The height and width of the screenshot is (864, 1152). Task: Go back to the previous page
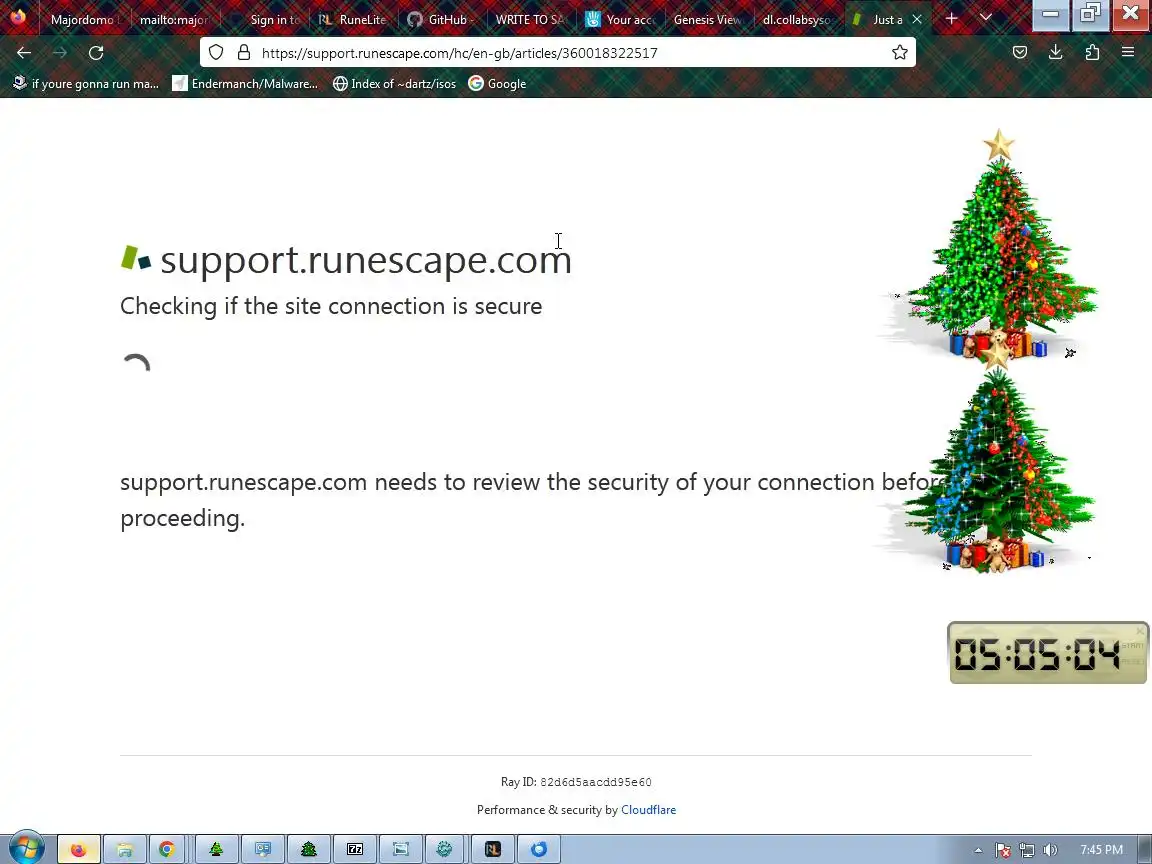click(x=24, y=53)
